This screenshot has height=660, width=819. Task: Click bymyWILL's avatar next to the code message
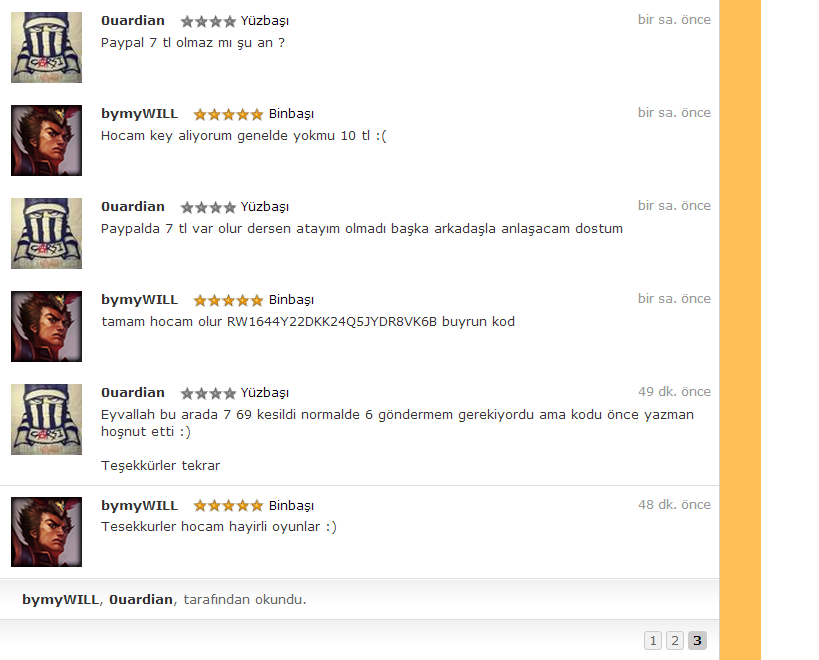46,326
